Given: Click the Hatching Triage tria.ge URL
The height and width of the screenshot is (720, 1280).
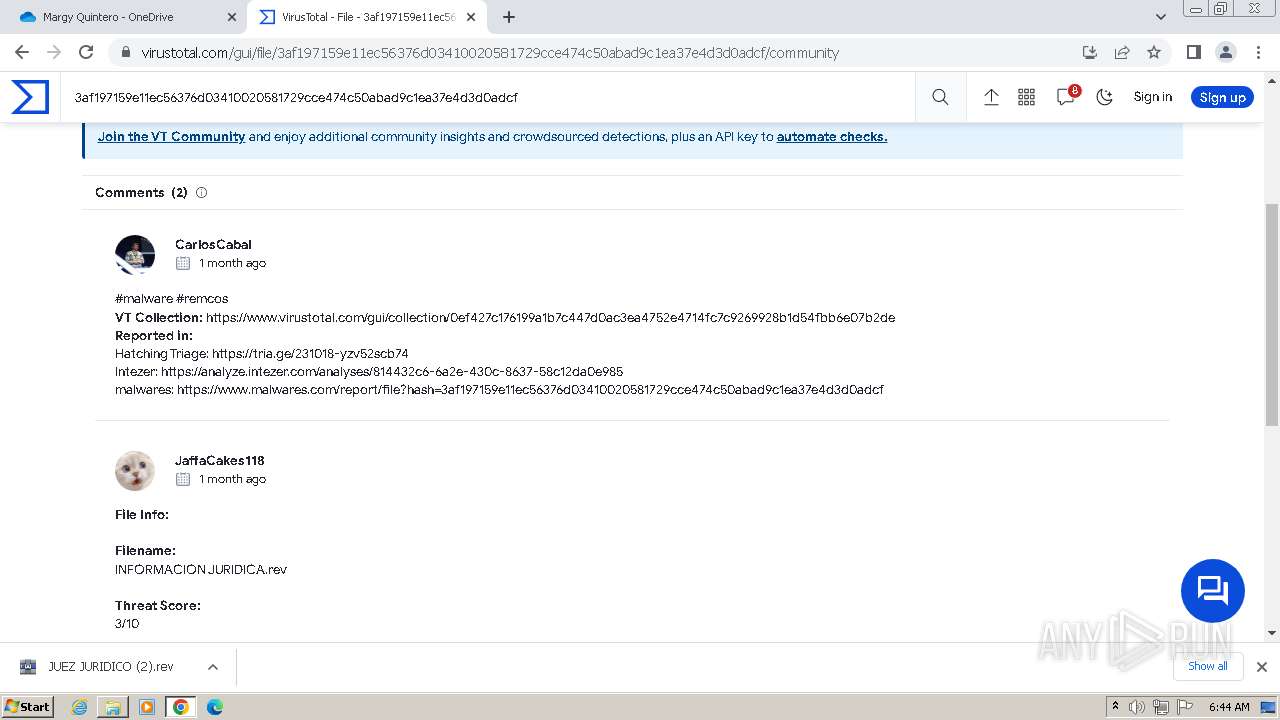Looking at the screenshot, I should click(310, 353).
